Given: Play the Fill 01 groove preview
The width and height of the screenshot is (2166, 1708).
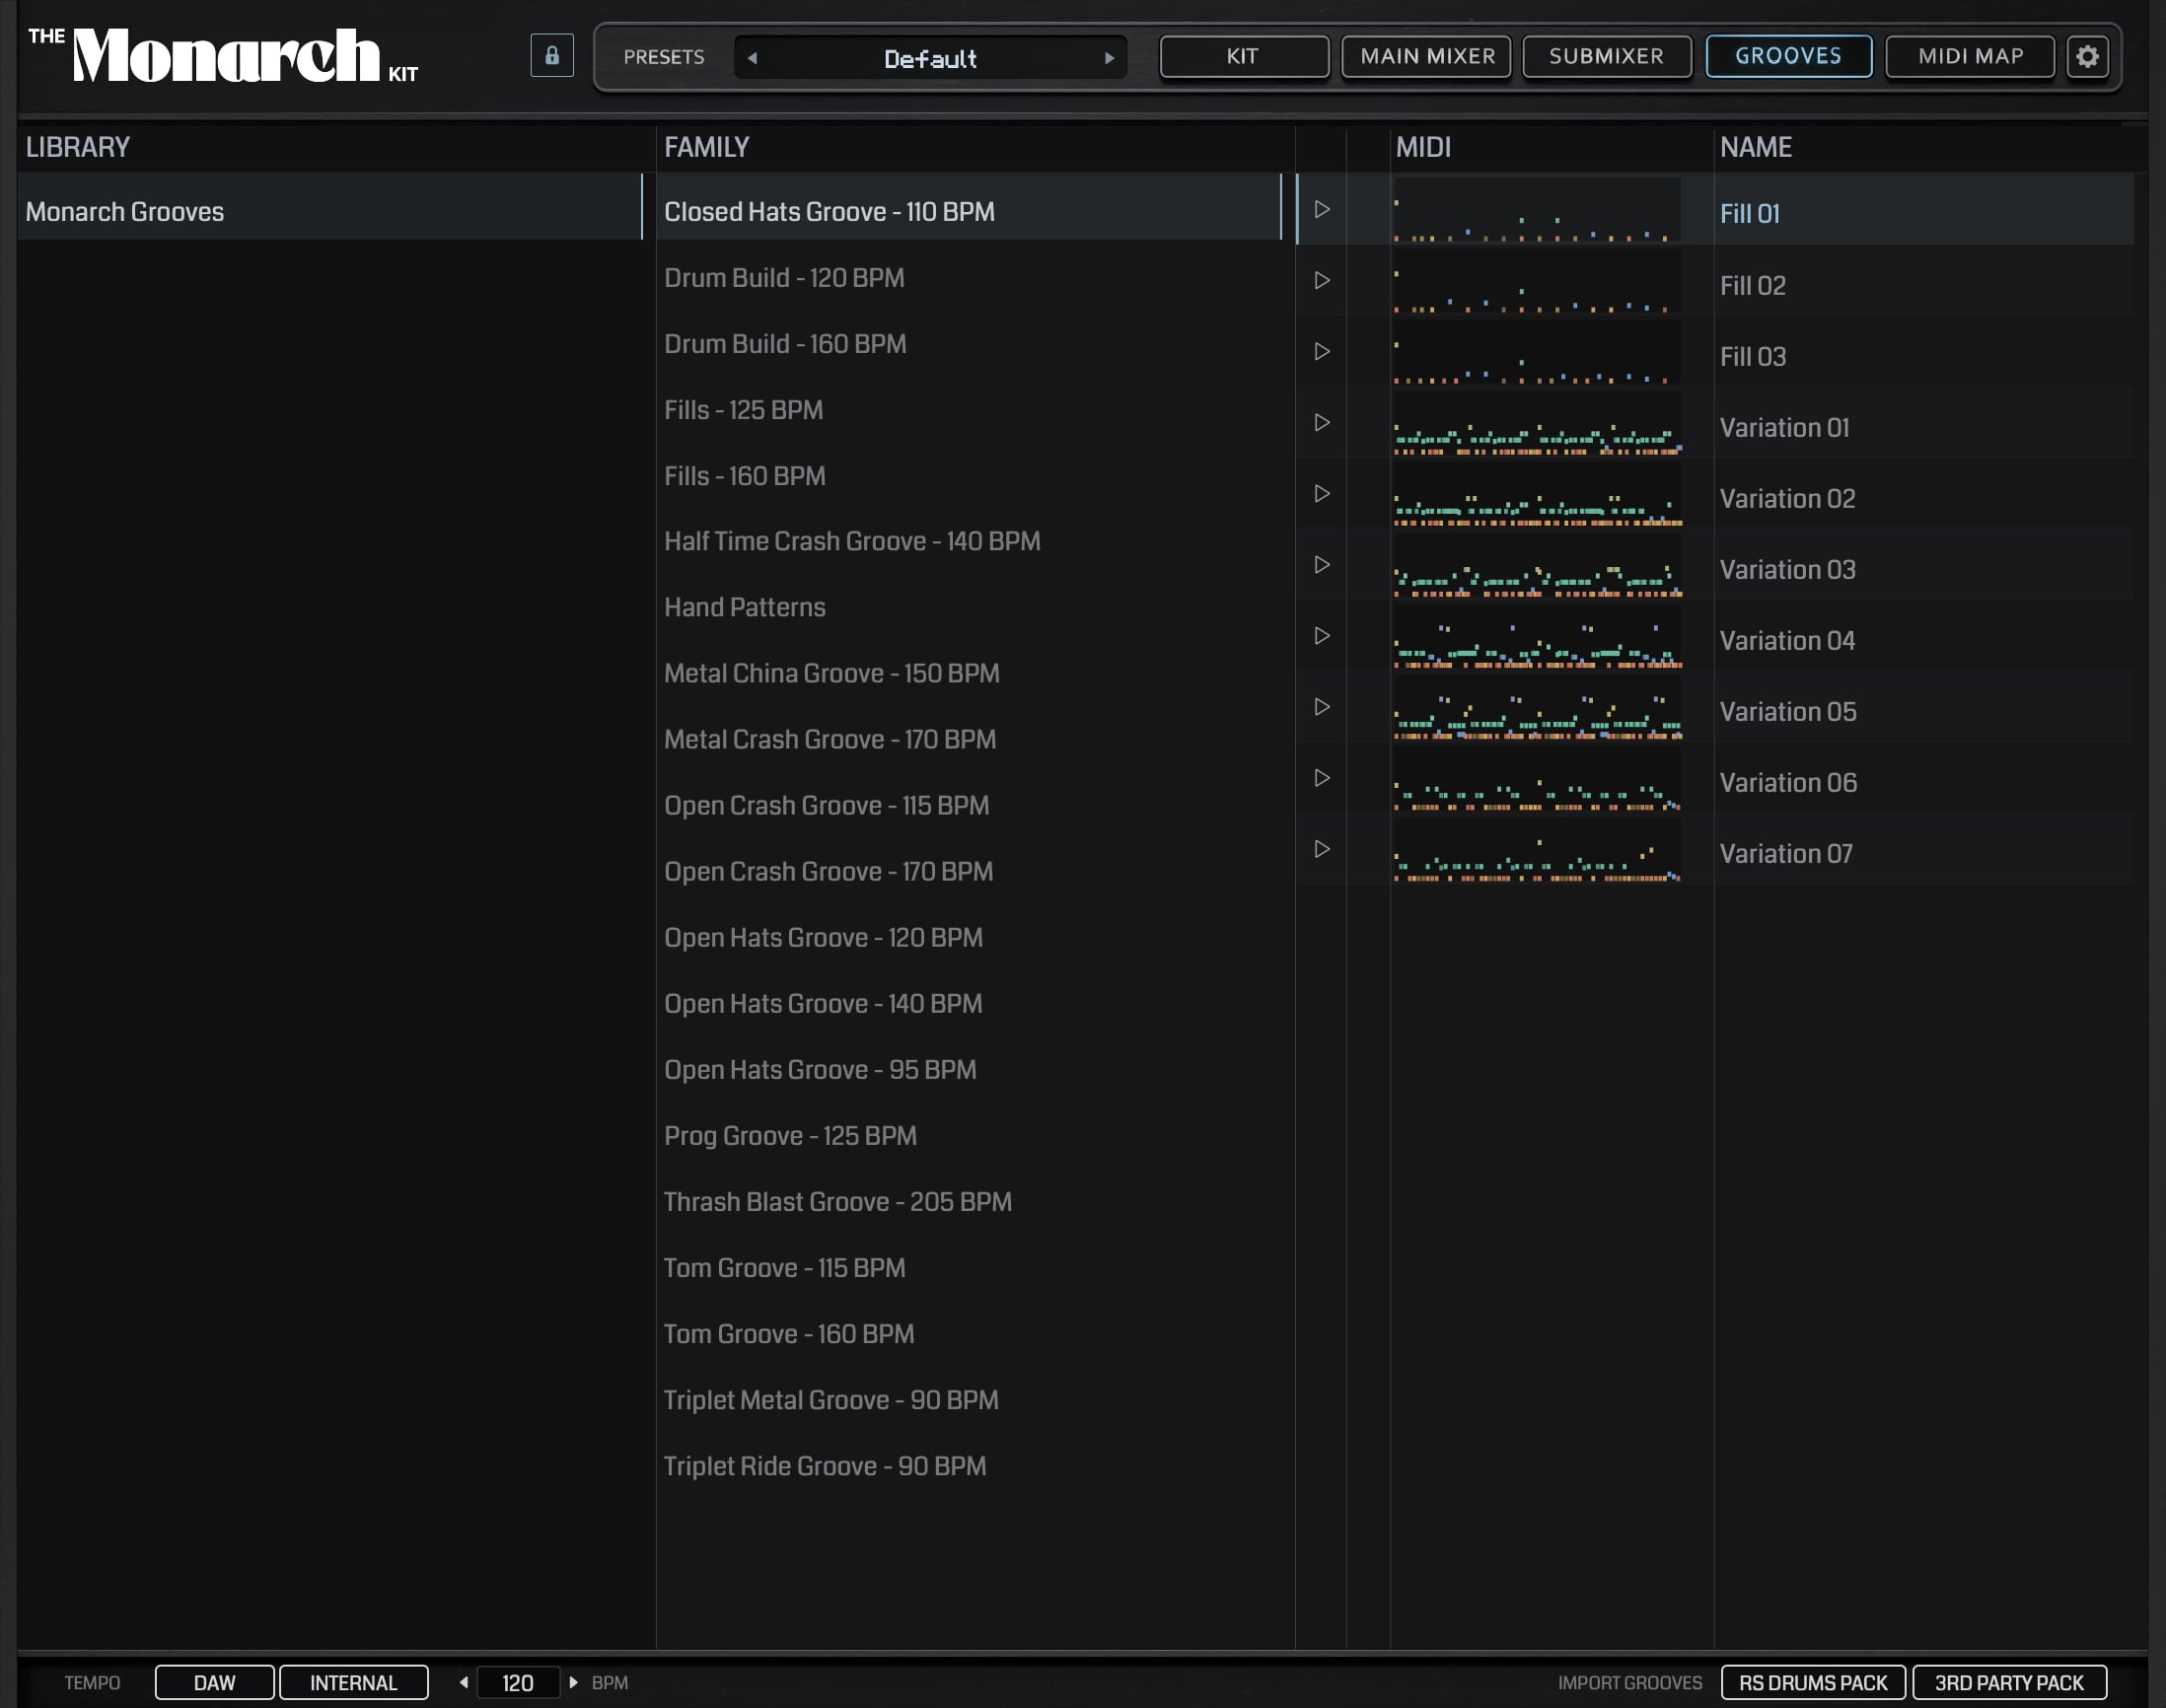Looking at the screenshot, I should coord(1321,209).
